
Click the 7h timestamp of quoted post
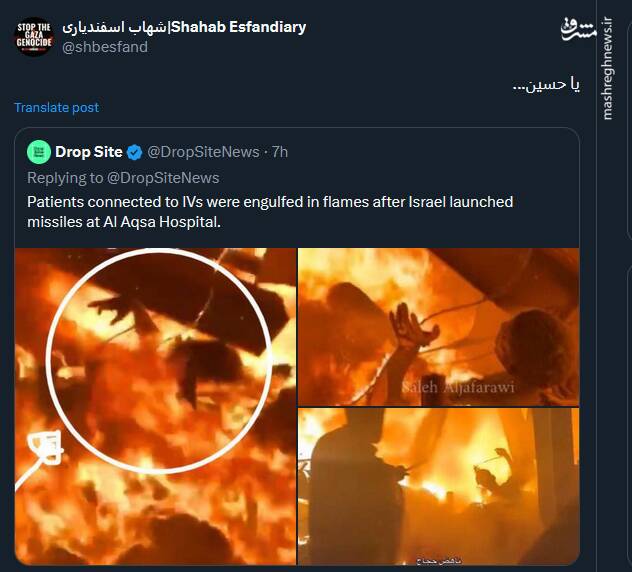point(280,152)
